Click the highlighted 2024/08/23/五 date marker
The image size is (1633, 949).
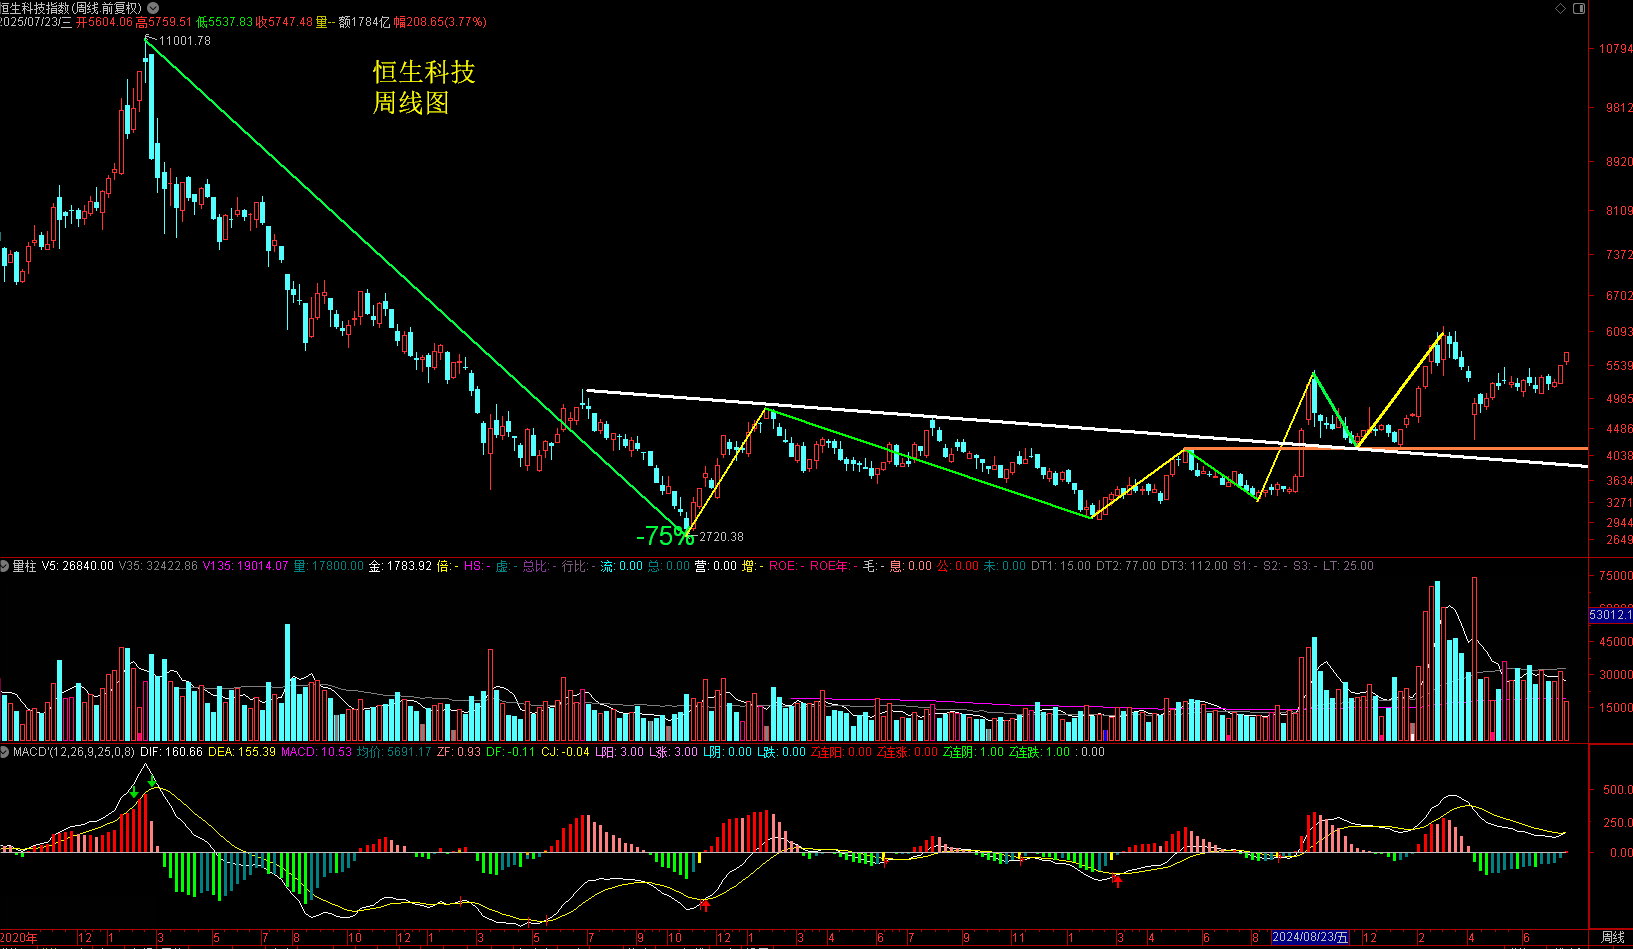[x=1310, y=937]
